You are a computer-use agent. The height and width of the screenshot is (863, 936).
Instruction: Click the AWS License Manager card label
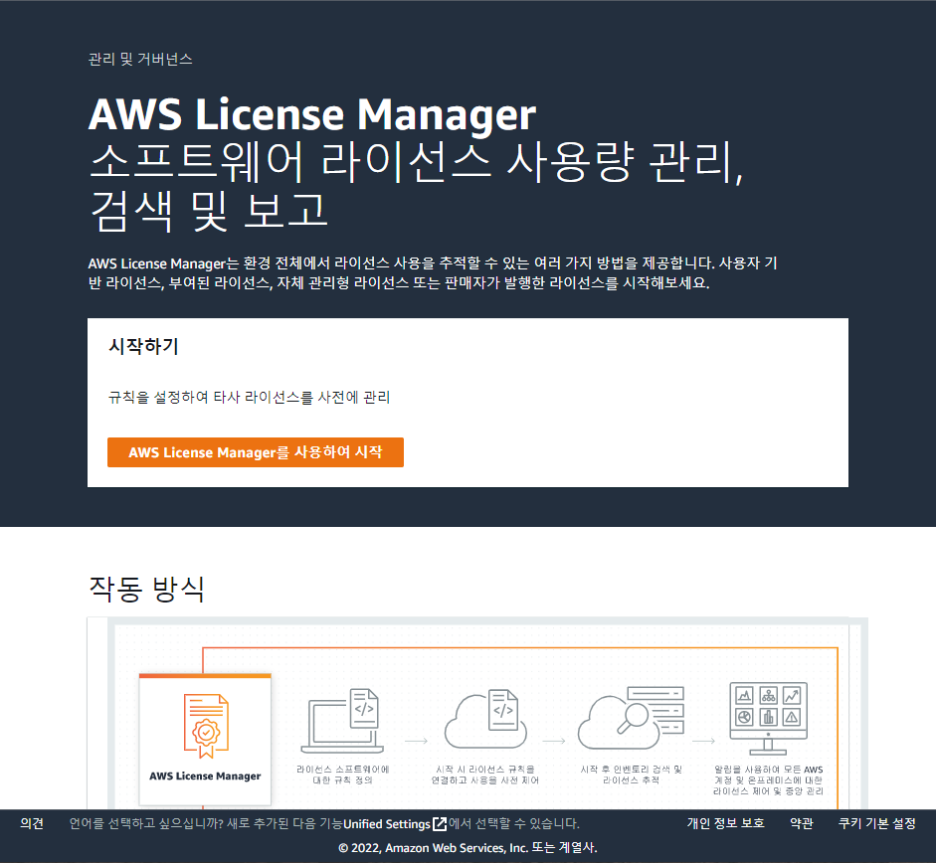[x=205, y=776]
